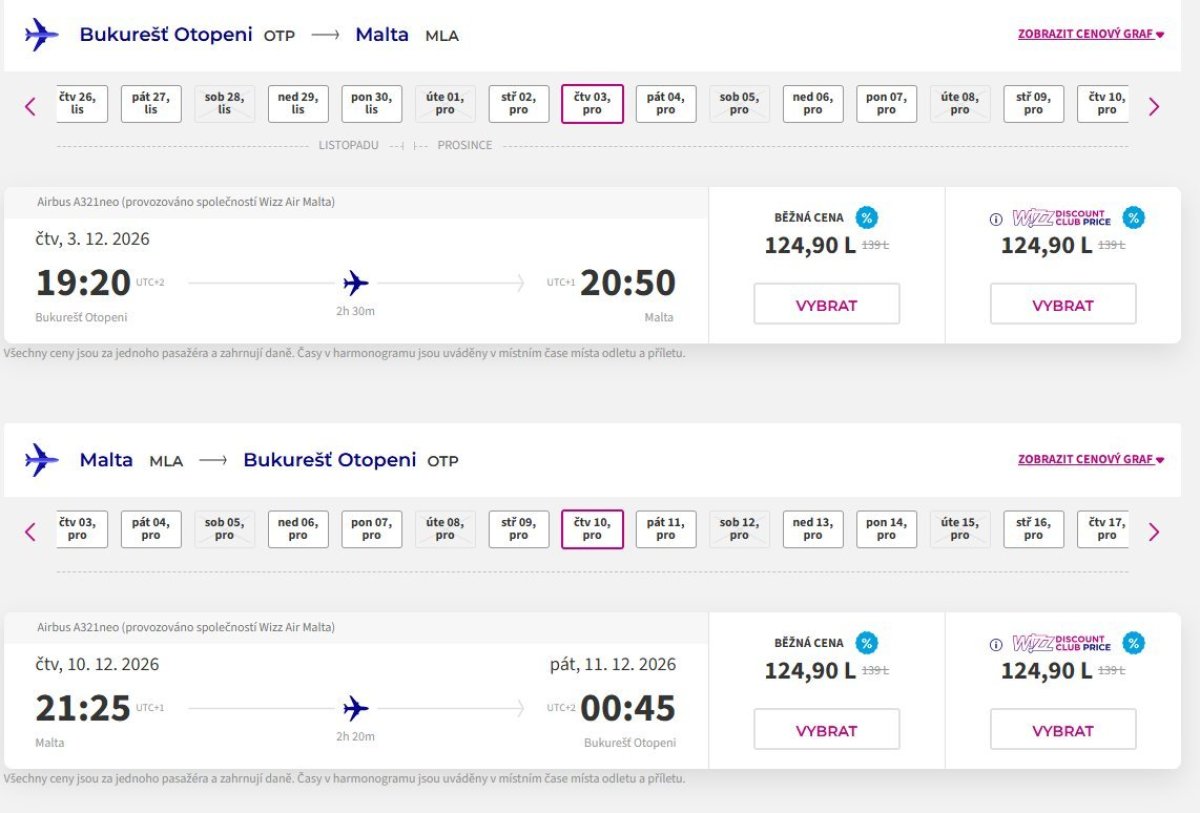Expand the return flight Zobrazit cenový graf
This screenshot has width=1200, height=813.
(1091, 460)
